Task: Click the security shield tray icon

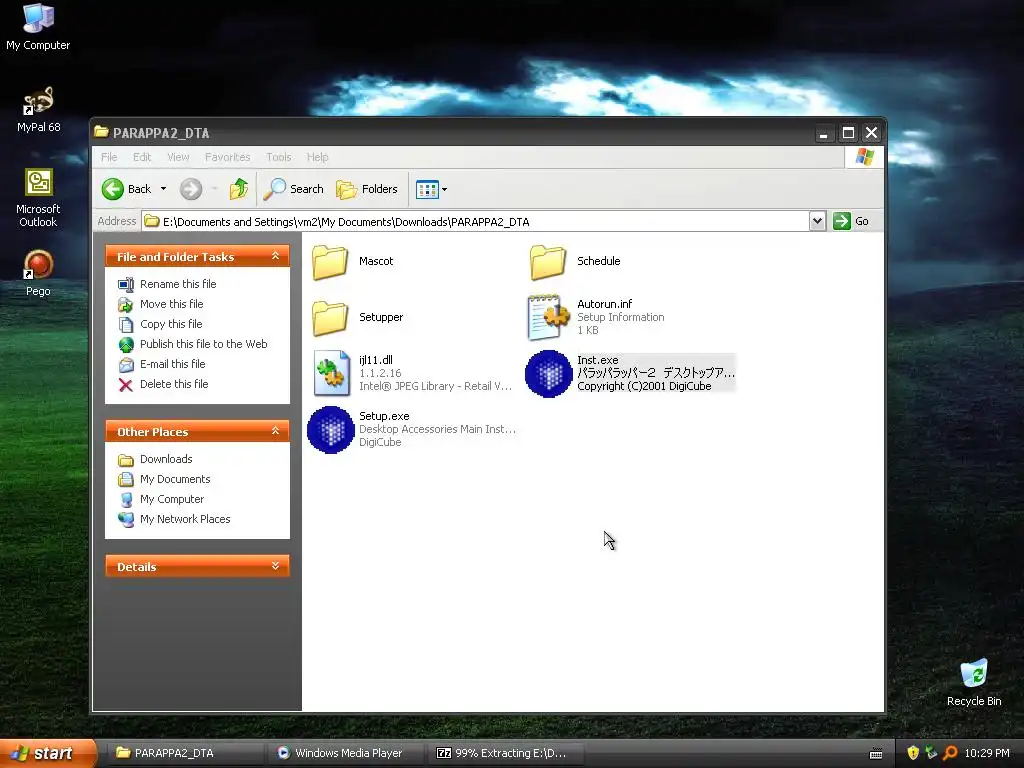Action: point(913,753)
